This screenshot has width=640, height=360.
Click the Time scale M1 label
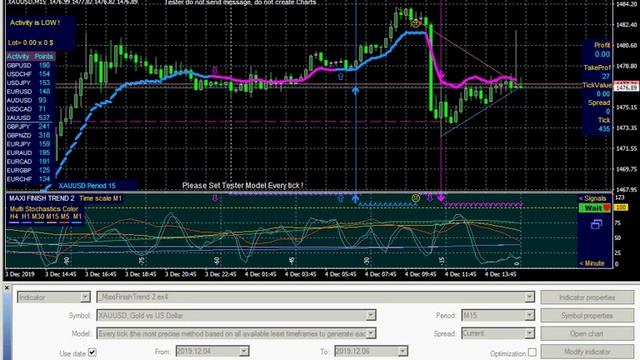click(100, 198)
